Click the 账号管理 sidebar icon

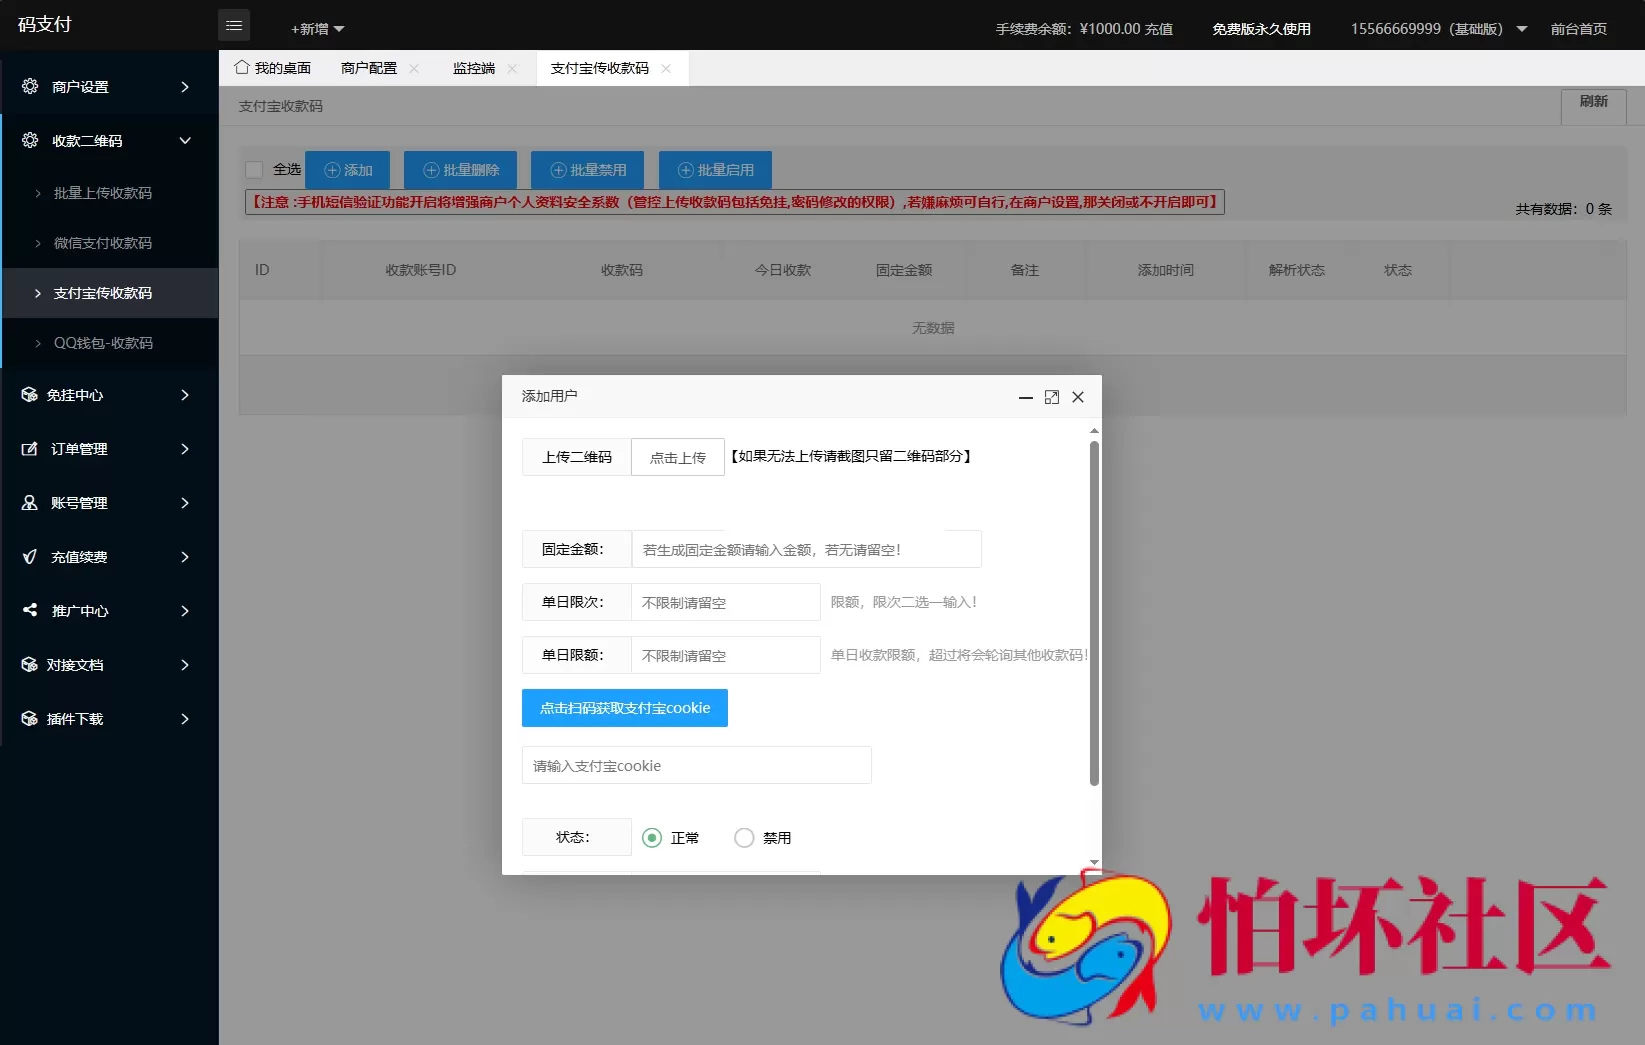pos(30,503)
